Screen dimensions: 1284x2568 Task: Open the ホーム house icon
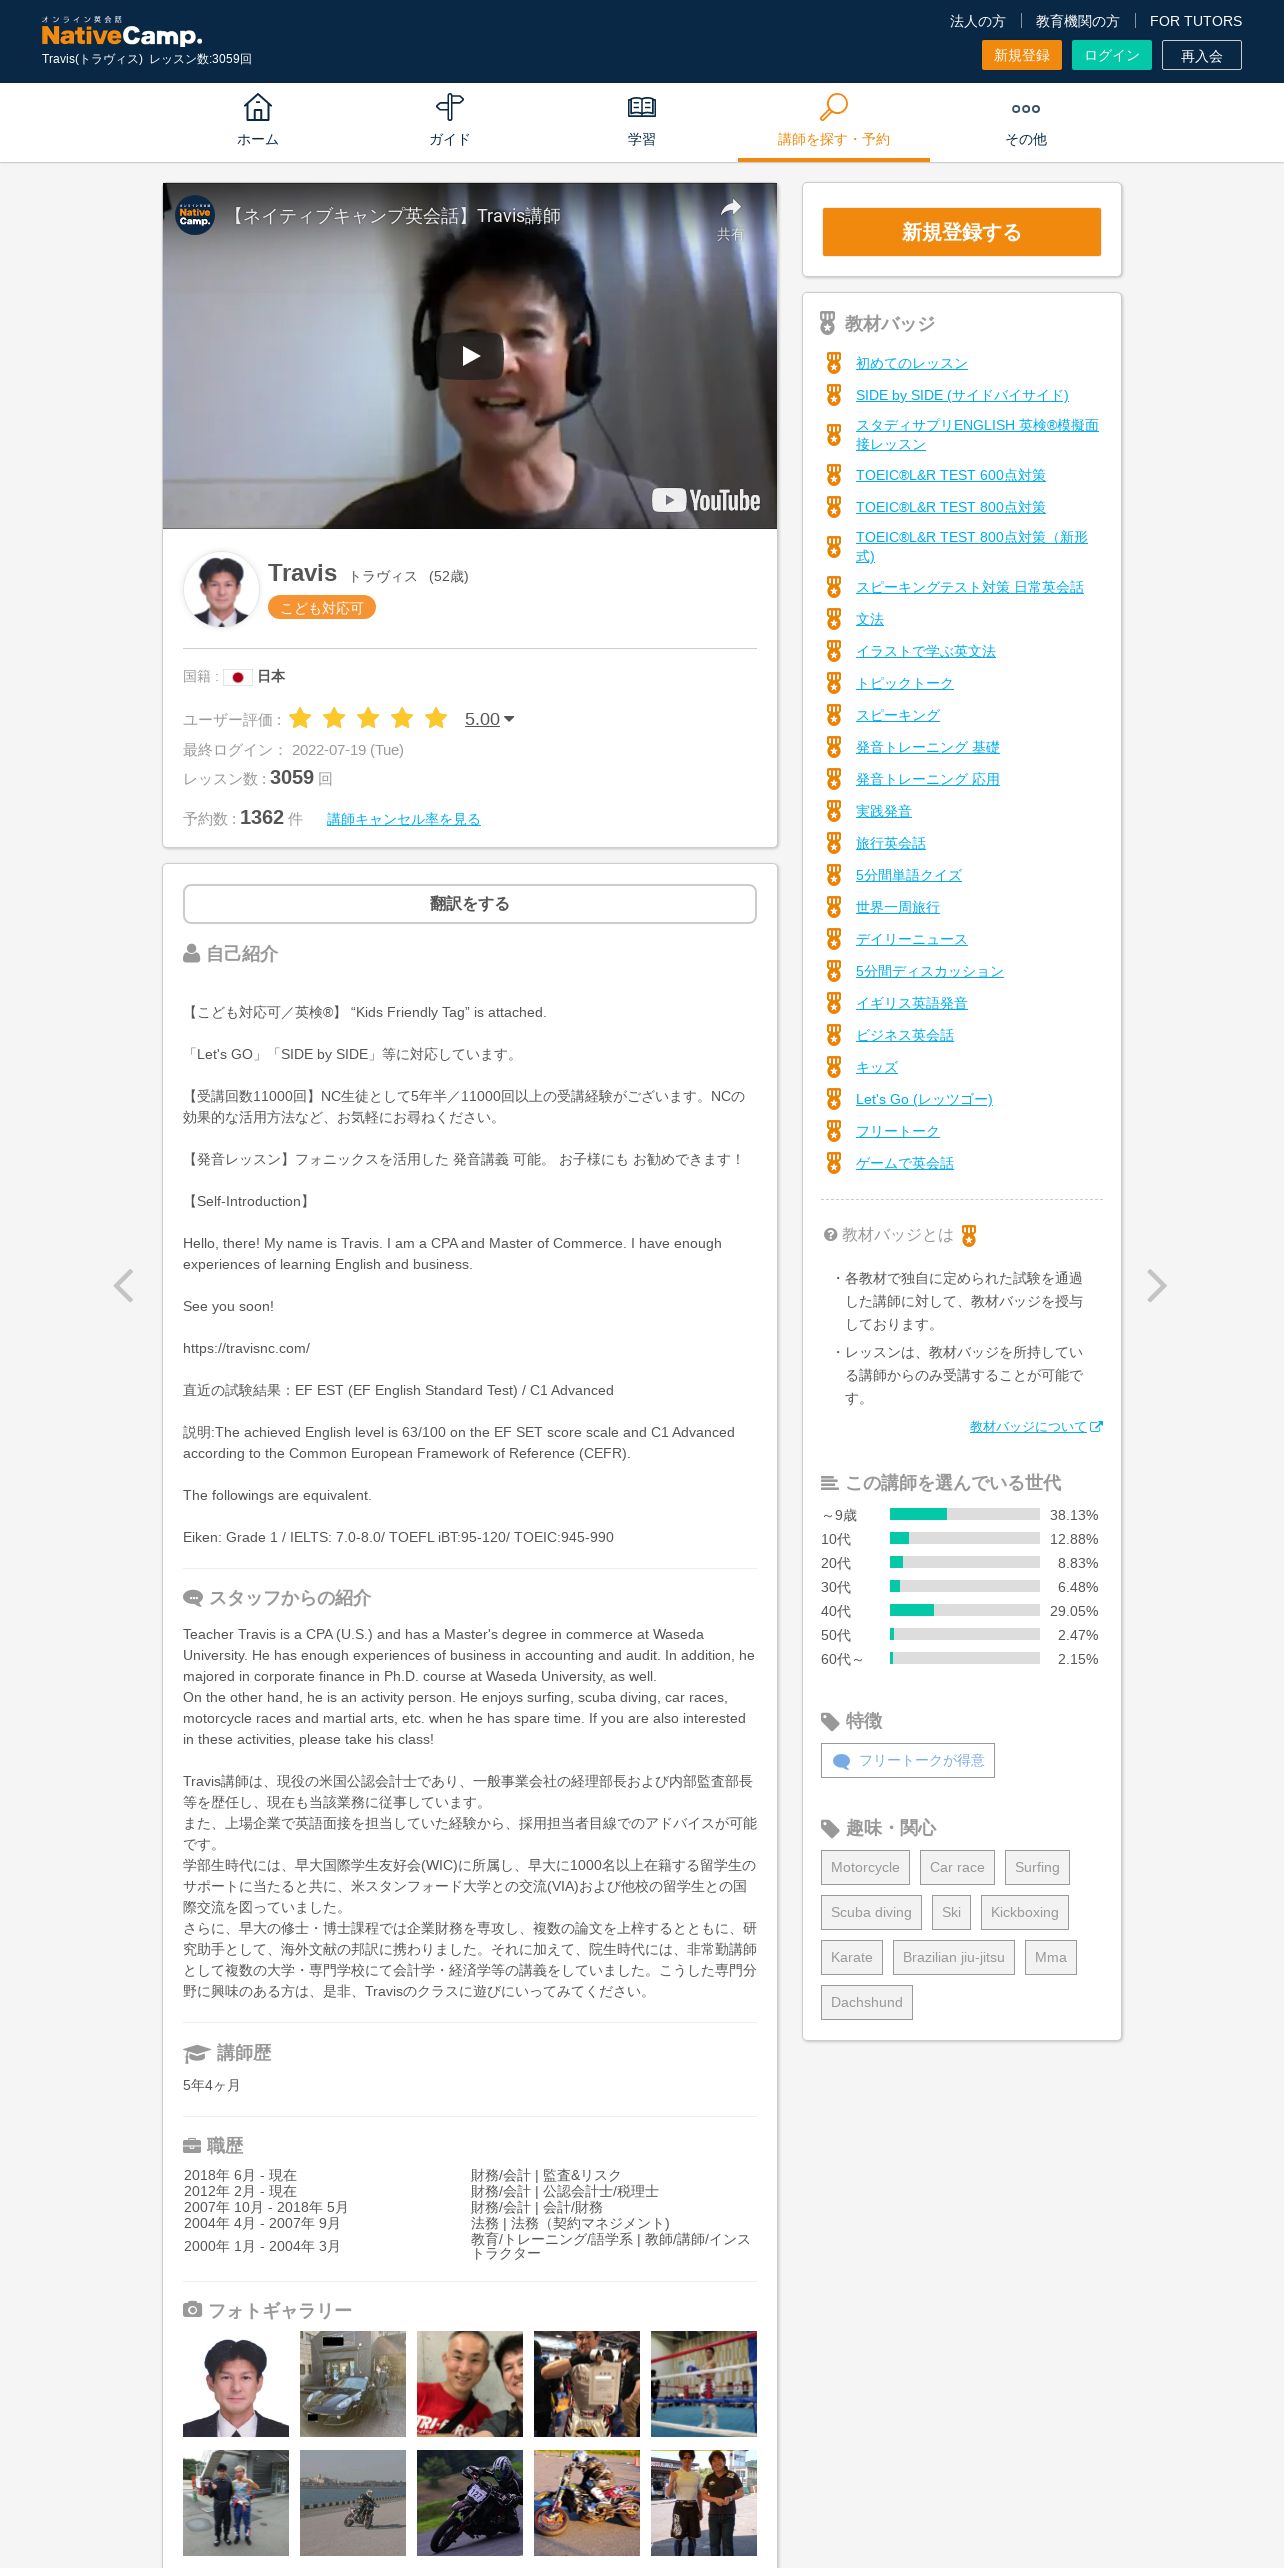258,107
